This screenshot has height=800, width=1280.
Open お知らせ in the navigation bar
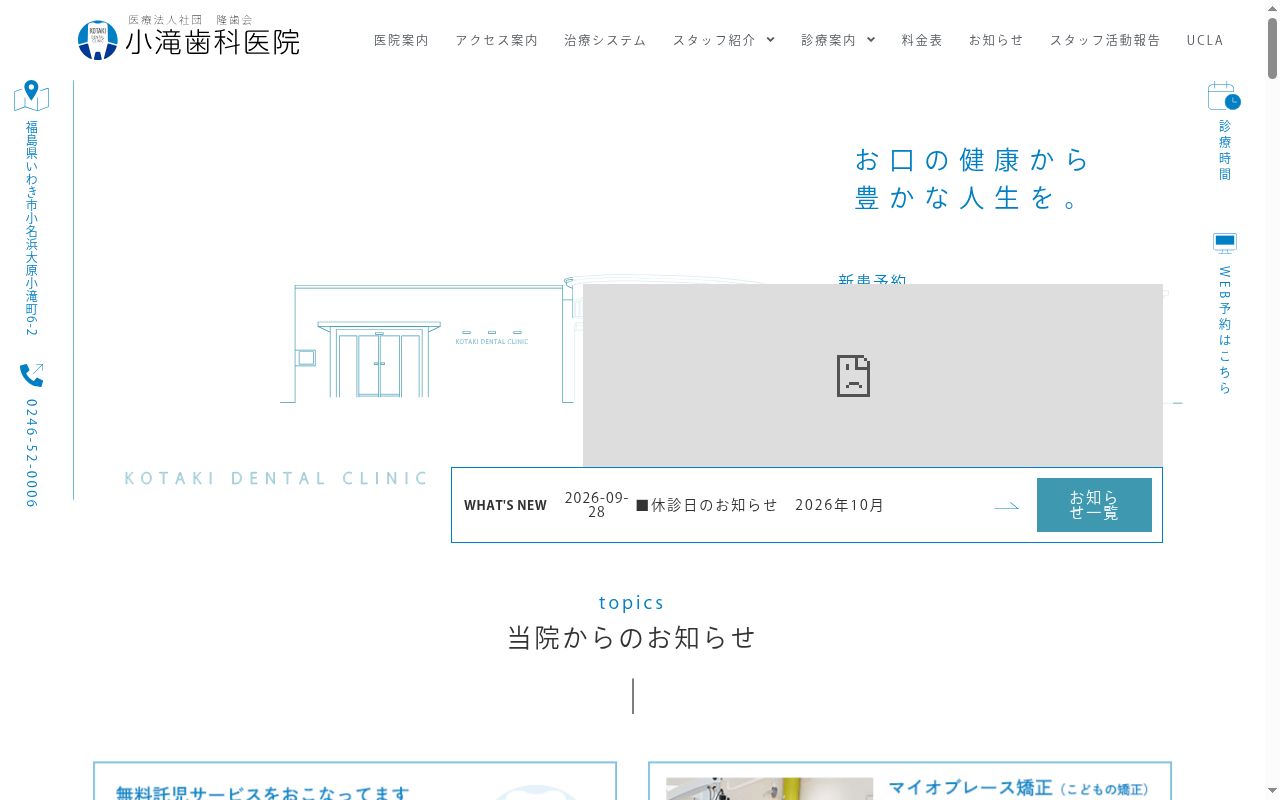pos(996,40)
